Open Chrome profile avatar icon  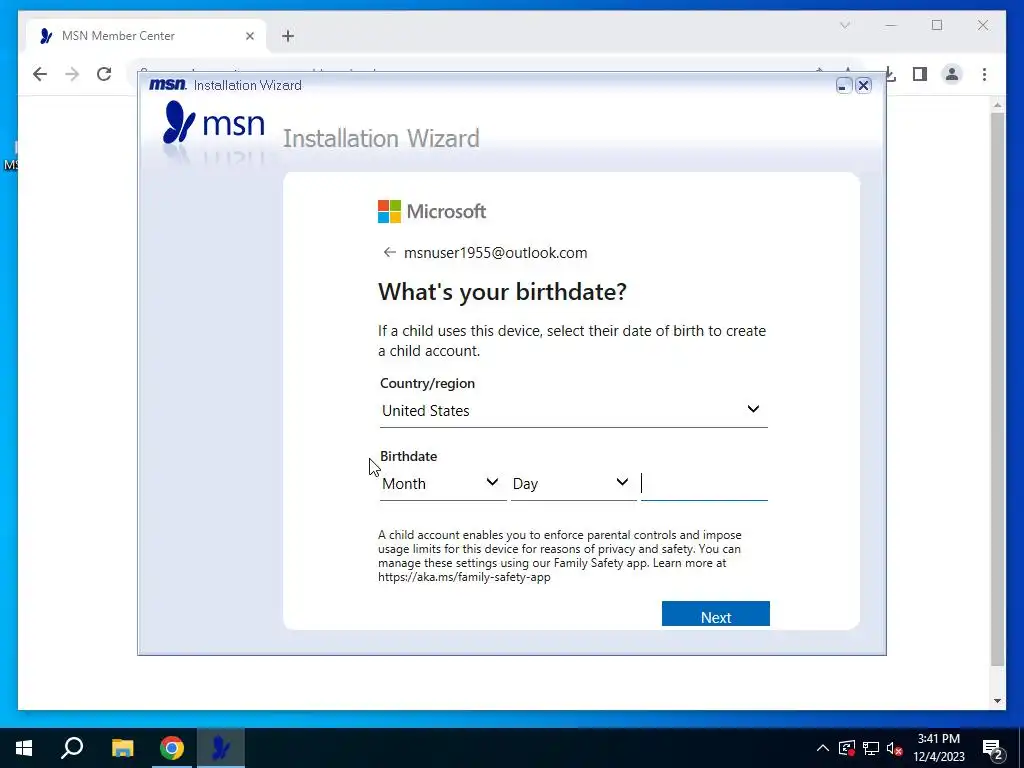pos(952,74)
